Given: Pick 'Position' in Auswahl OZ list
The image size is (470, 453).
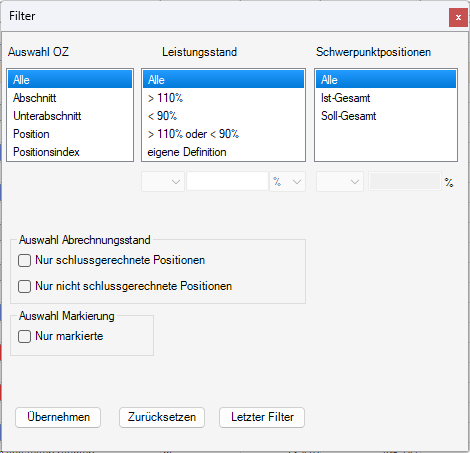Looking at the screenshot, I should (70, 134).
